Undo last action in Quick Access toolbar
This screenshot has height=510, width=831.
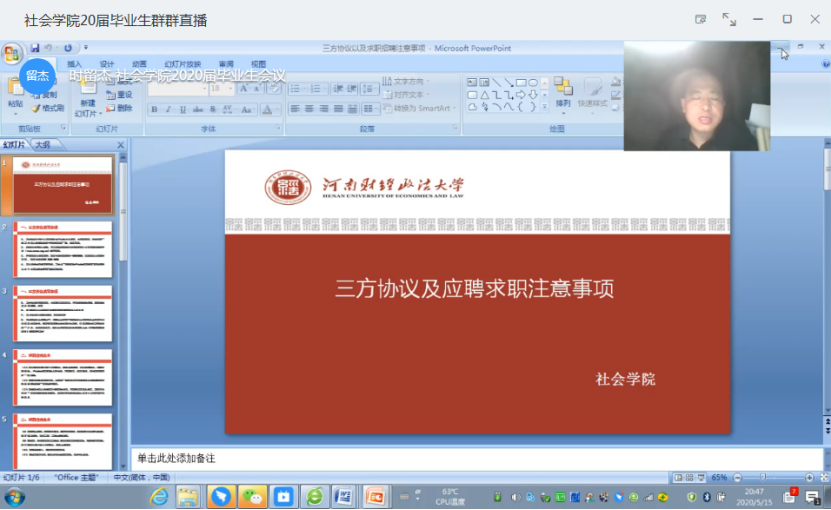point(48,48)
